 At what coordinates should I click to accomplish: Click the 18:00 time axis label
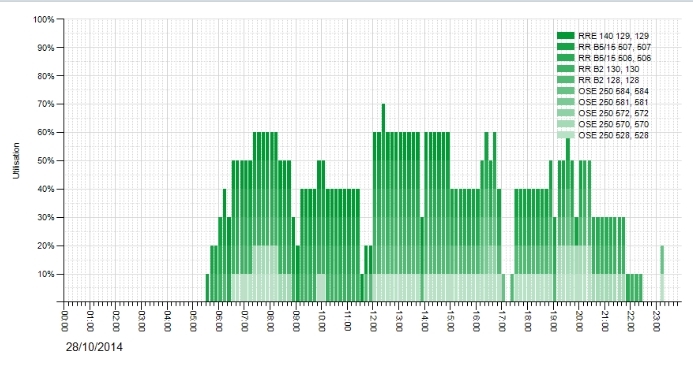(527, 320)
